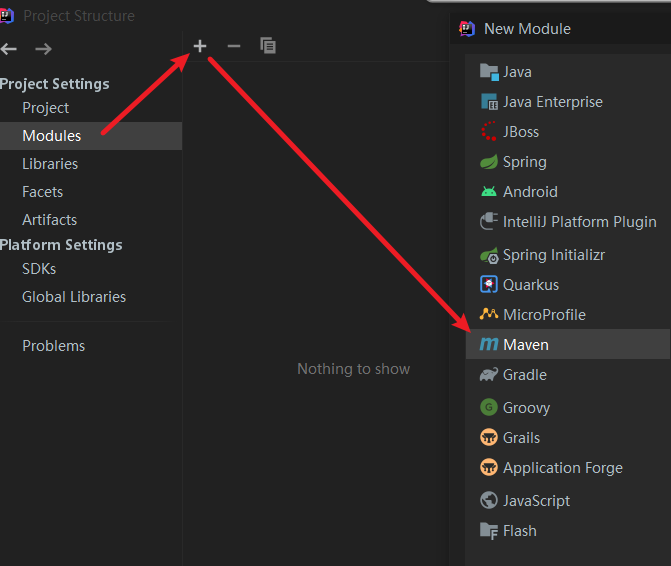Click the plus icon to add module

pyautogui.click(x=200, y=46)
